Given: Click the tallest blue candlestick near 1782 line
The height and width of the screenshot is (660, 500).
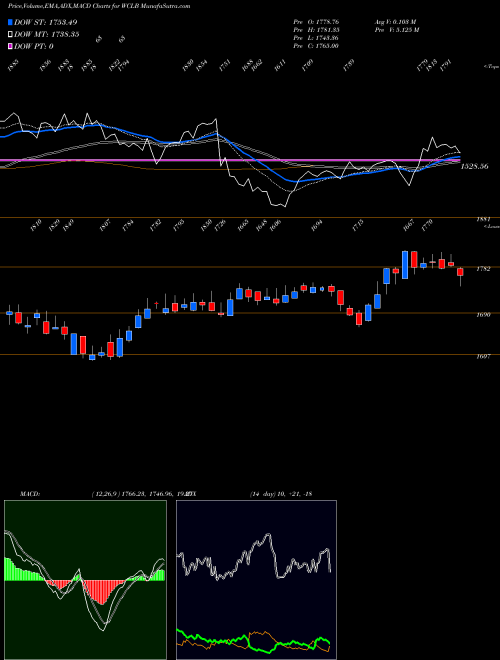Looking at the screenshot, I should pos(405,265).
